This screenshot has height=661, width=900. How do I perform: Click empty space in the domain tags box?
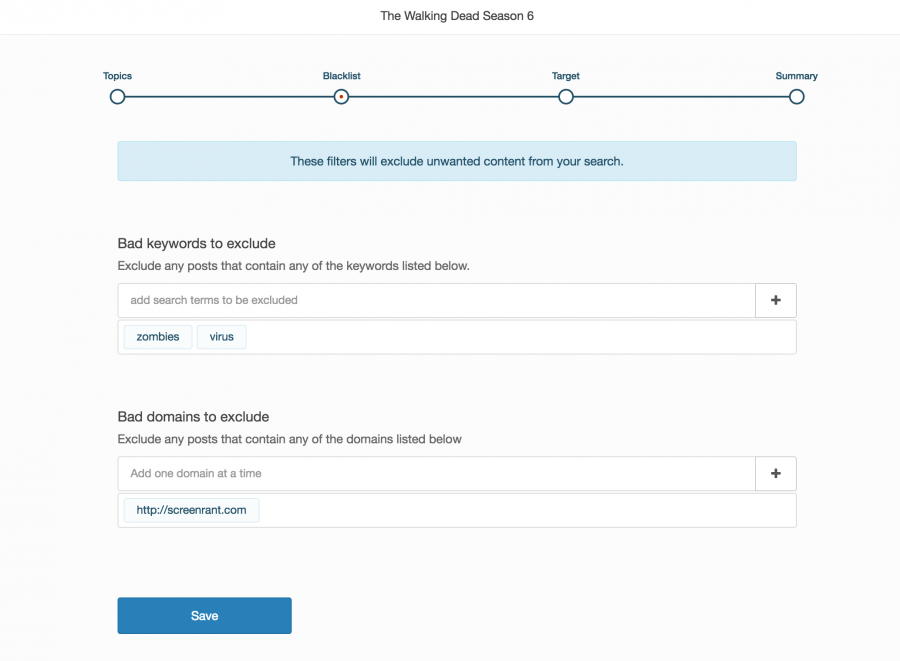point(520,511)
